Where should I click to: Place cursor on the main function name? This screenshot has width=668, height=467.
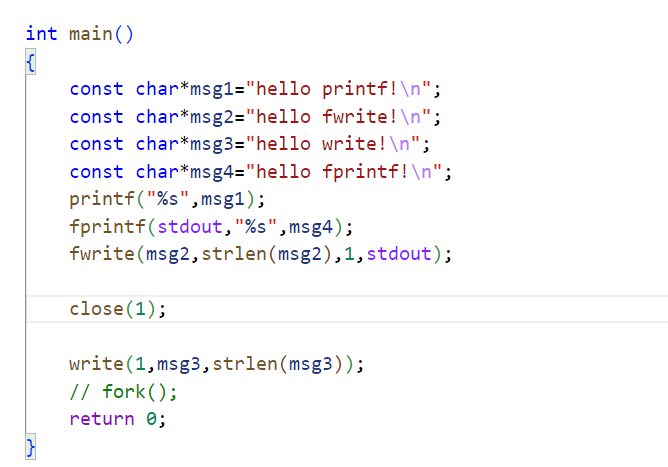91,34
